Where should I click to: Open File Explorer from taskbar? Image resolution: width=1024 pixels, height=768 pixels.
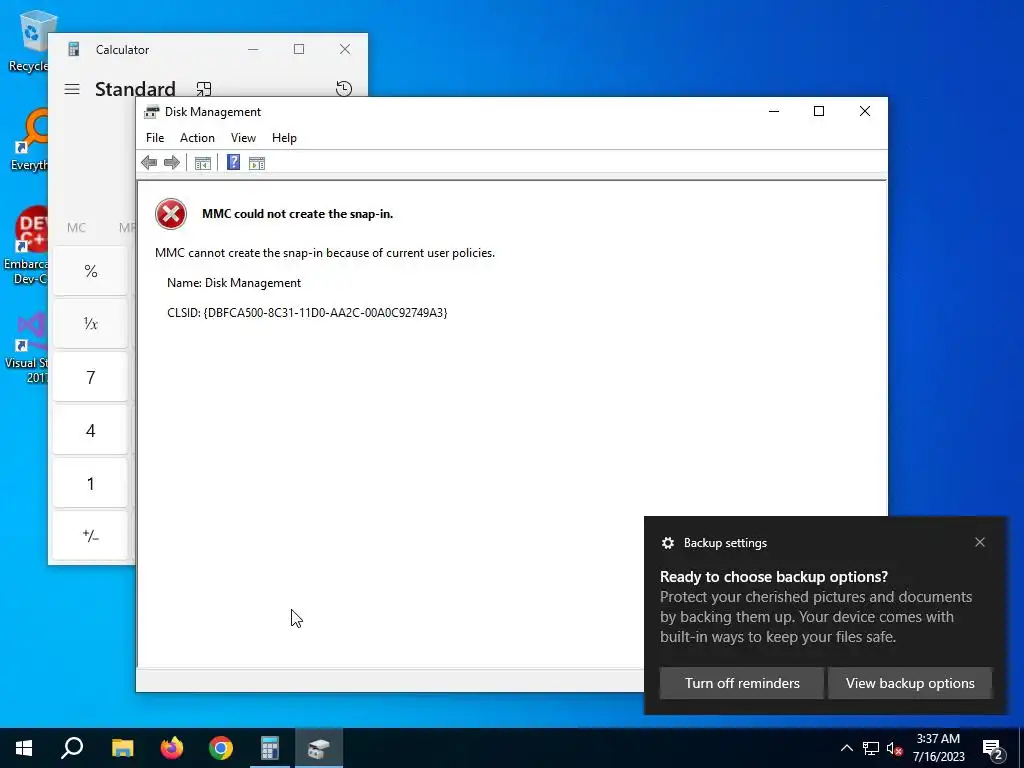(122, 748)
